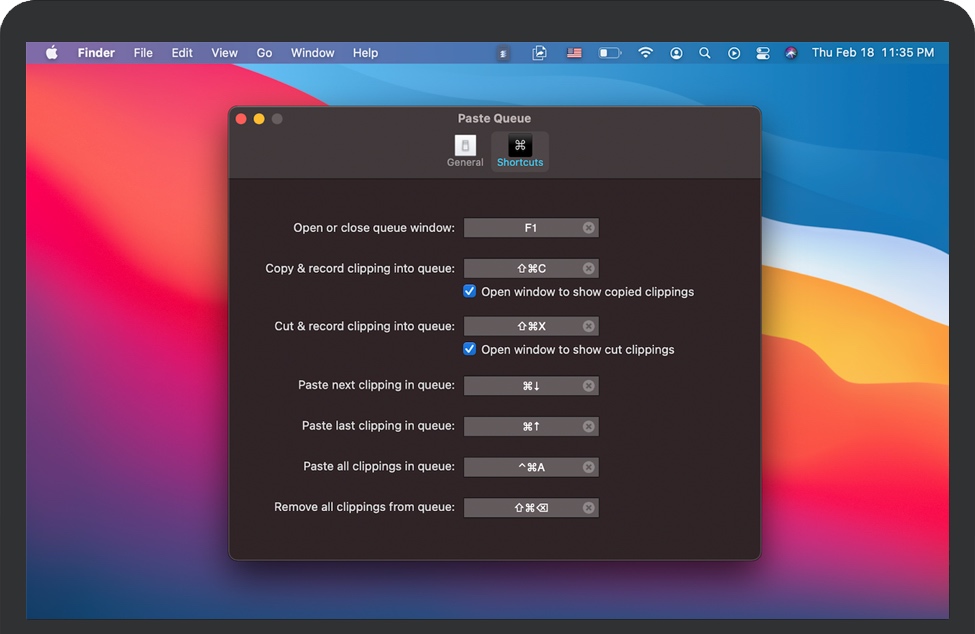Open the Wi-Fi status menu

point(646,53)
